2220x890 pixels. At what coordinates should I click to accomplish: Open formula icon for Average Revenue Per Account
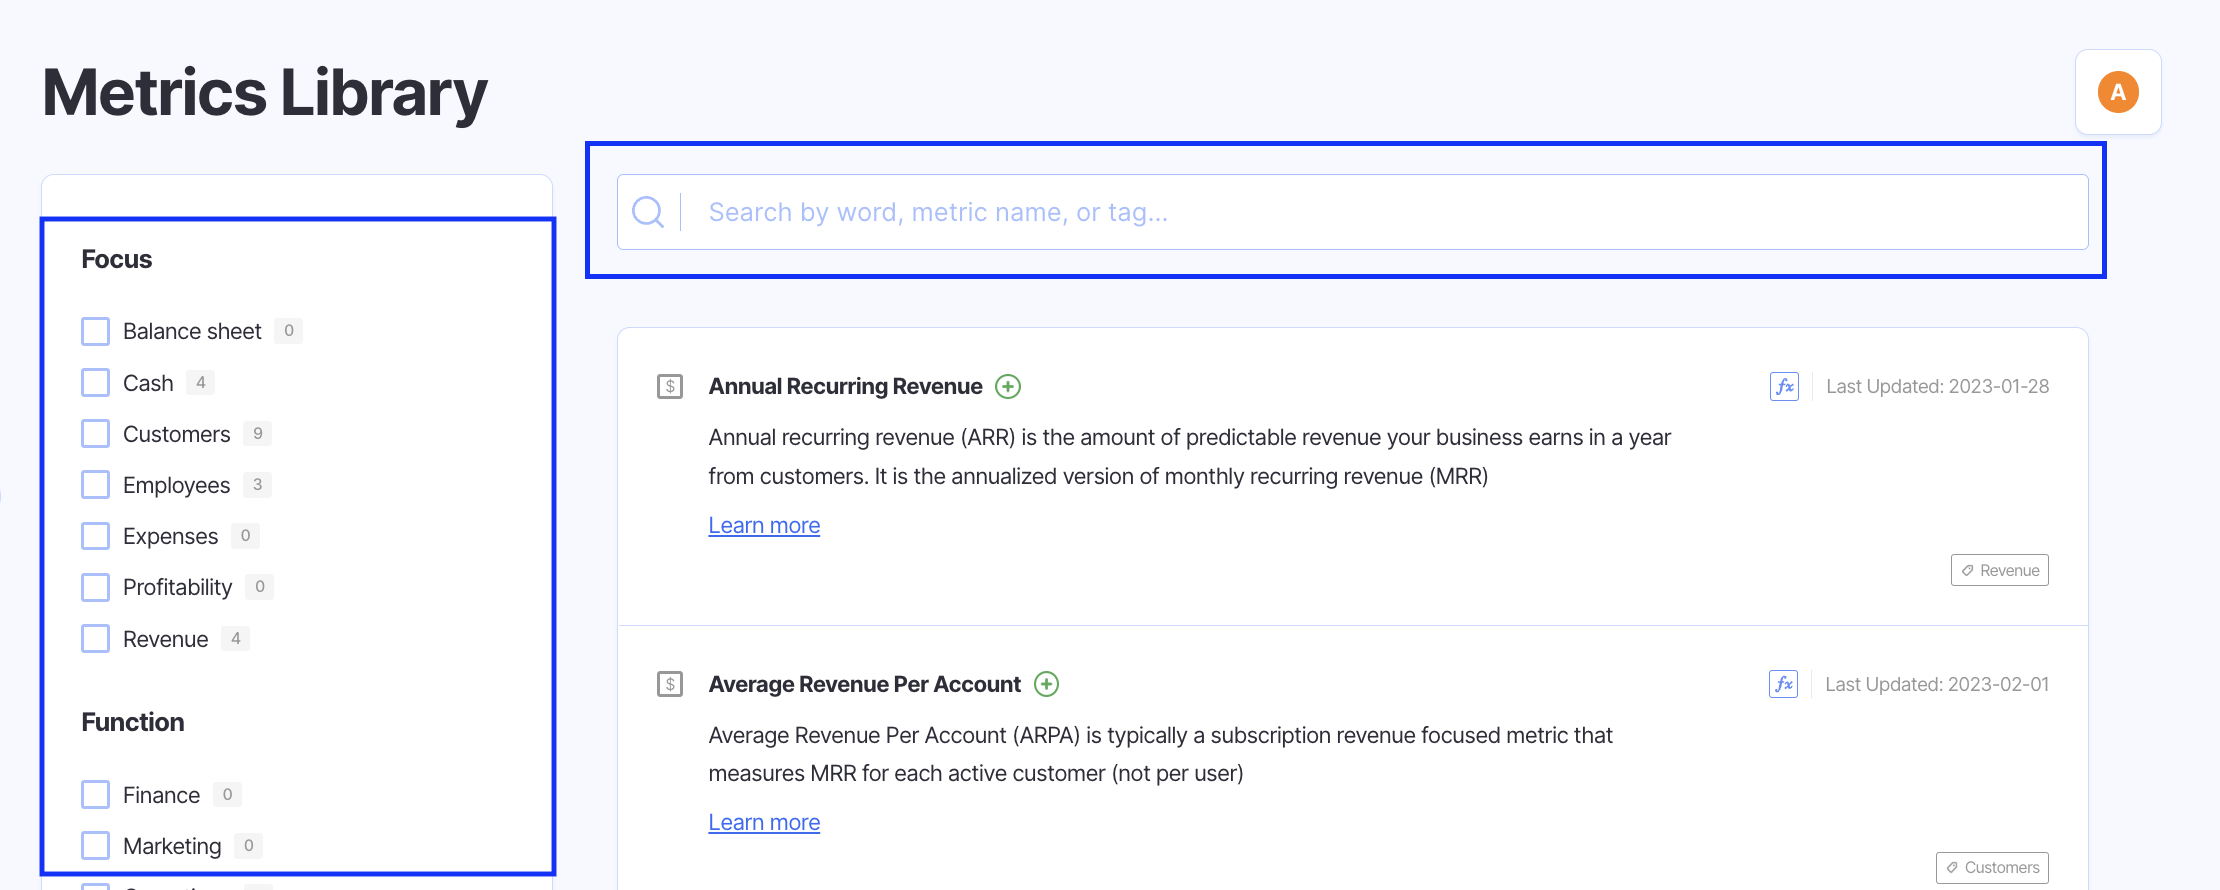click(x=1783, y=684)
